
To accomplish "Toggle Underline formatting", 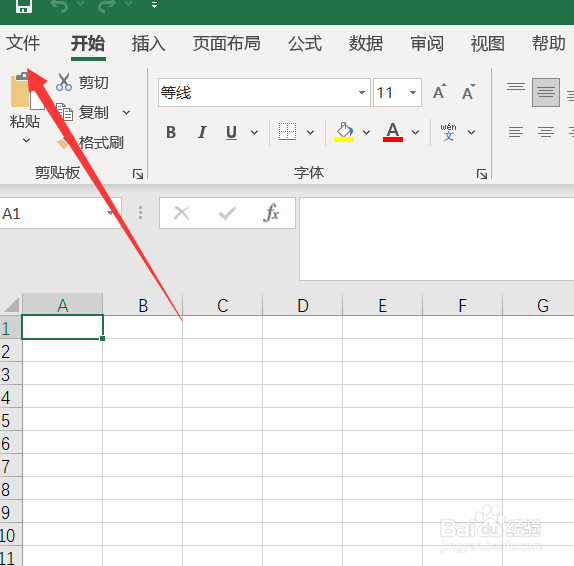I will click(x=231, y=132).
